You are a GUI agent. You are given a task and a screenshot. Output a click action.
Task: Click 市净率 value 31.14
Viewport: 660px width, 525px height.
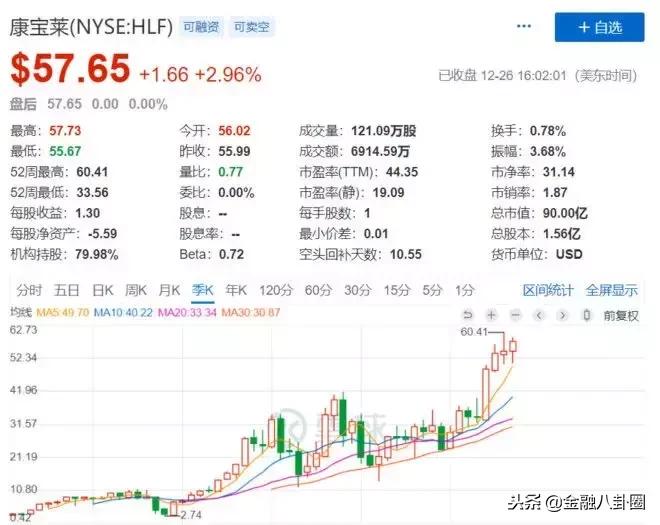[x=559, y=172]
